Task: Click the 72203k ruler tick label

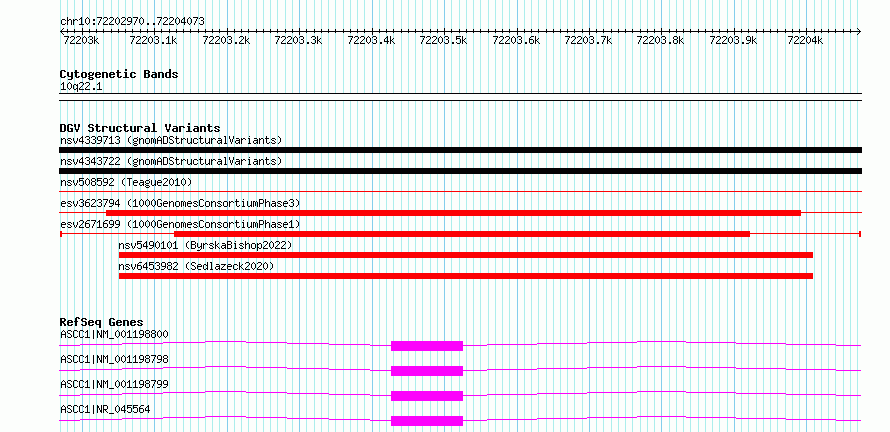Action: click(82, 40)
